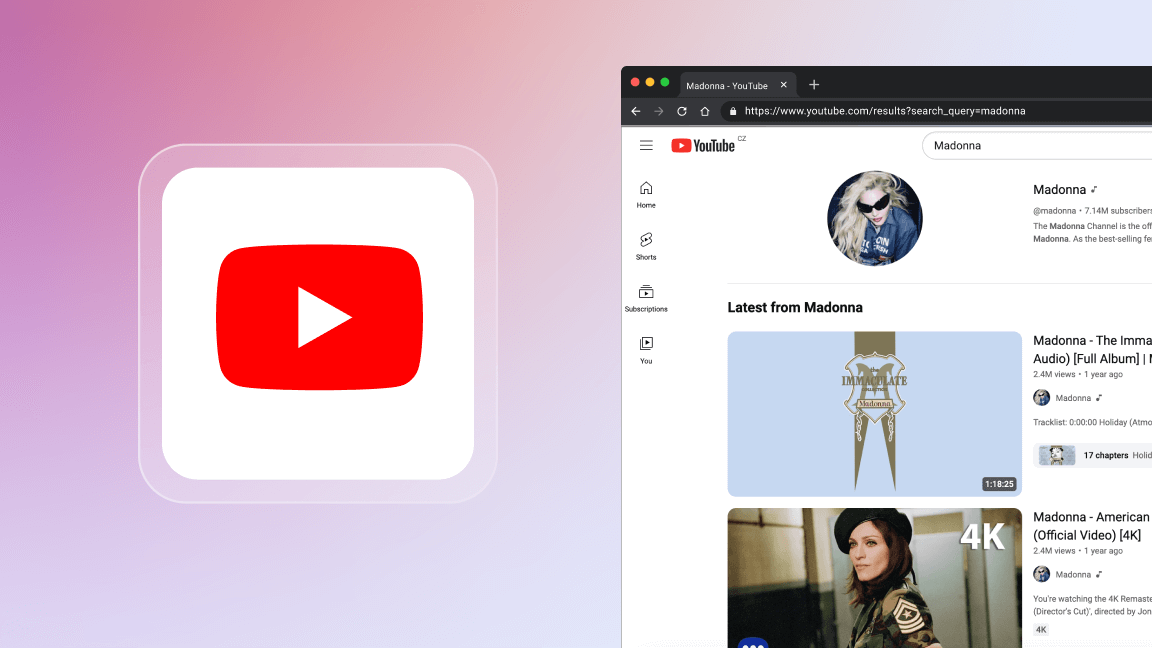Open the Home icon in the sidebar
The height and width of the screenshot is (649, 1152).
(x=646, y=190)
